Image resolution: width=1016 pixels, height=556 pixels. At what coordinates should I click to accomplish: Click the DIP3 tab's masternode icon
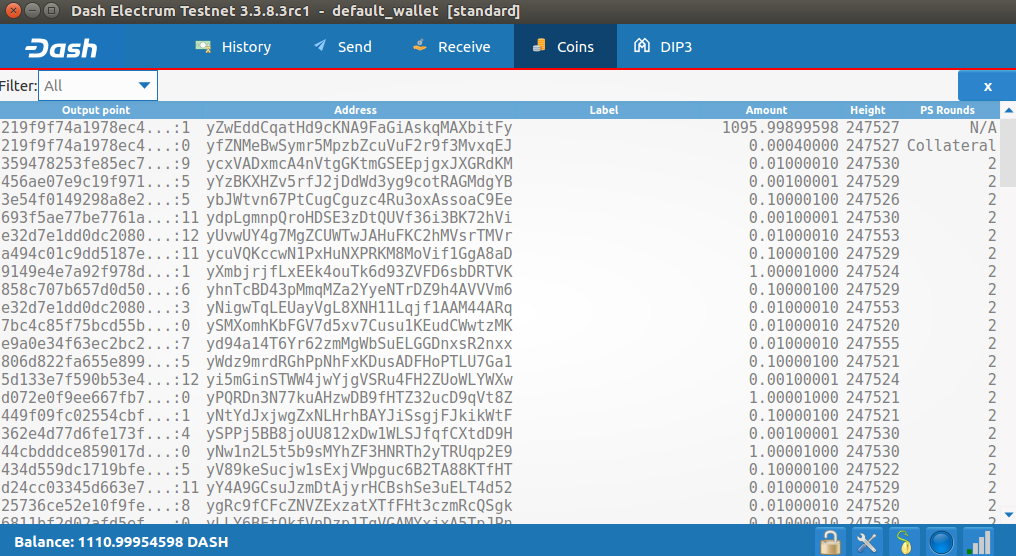[x=642, y=45]
